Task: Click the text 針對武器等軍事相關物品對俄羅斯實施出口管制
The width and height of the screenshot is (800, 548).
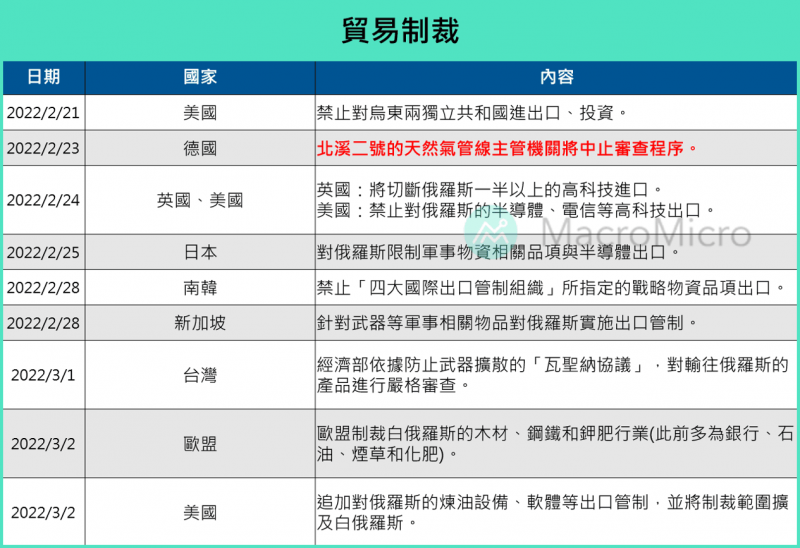Action: coord(507,323)
